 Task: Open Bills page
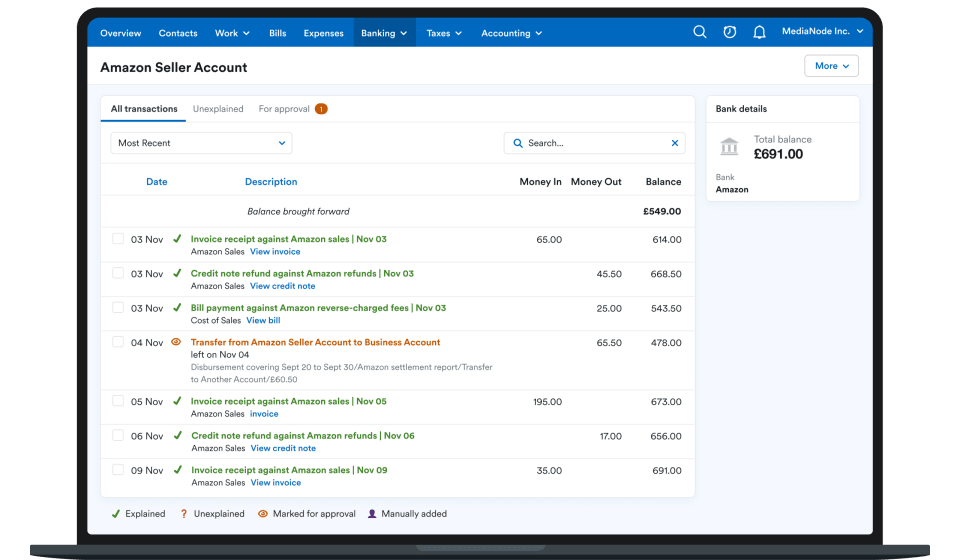click(x=277, y=33)
